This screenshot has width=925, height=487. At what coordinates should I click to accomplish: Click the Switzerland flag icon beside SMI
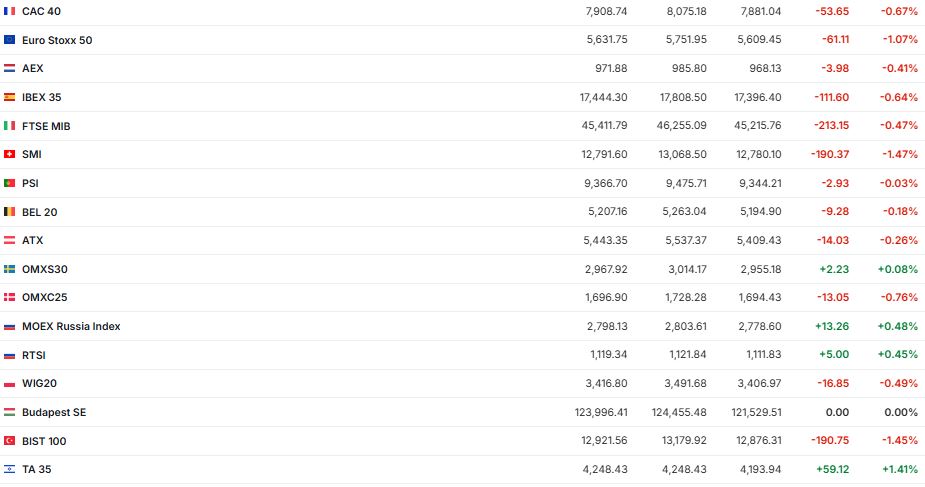pyautogui.click(x=10, y=154)
